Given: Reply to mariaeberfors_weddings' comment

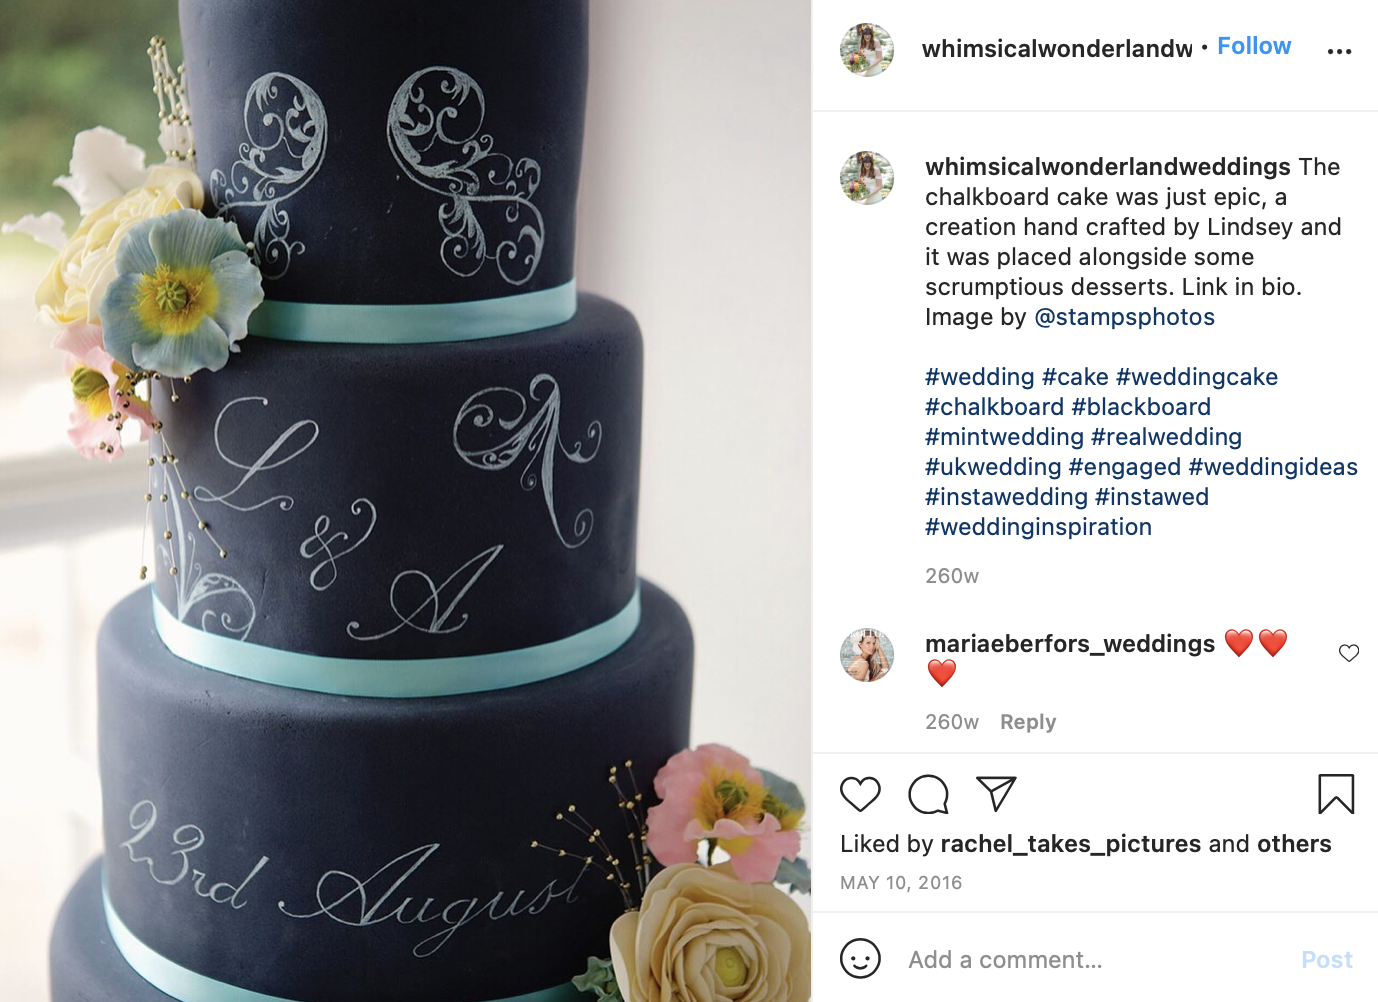Looking at the screenshot, I should pos(1028,722).
